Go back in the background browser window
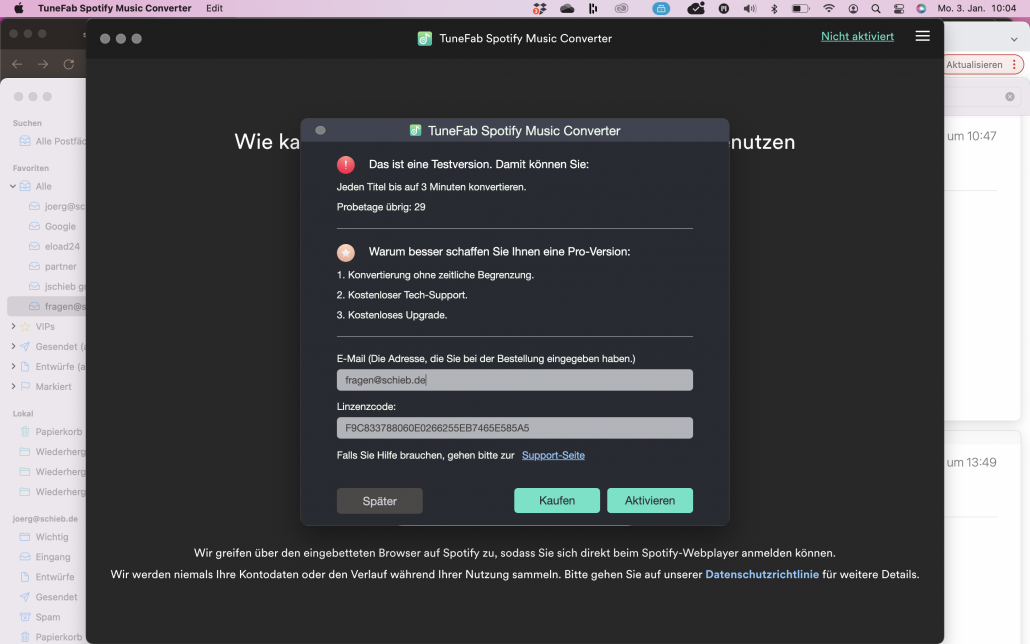Image resolution: width=1030 pixels, height=644 pixels. coord(17,64)
